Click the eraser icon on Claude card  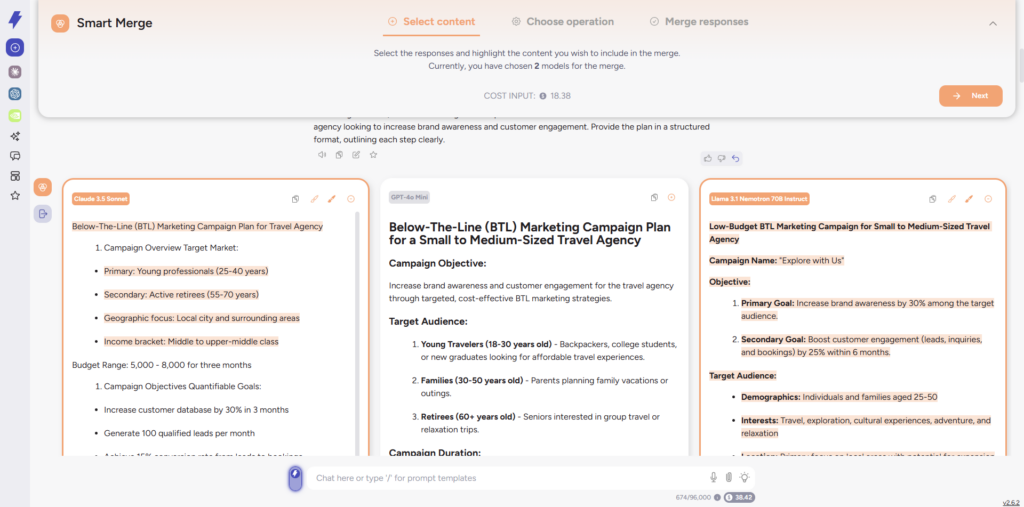(314, 199)
